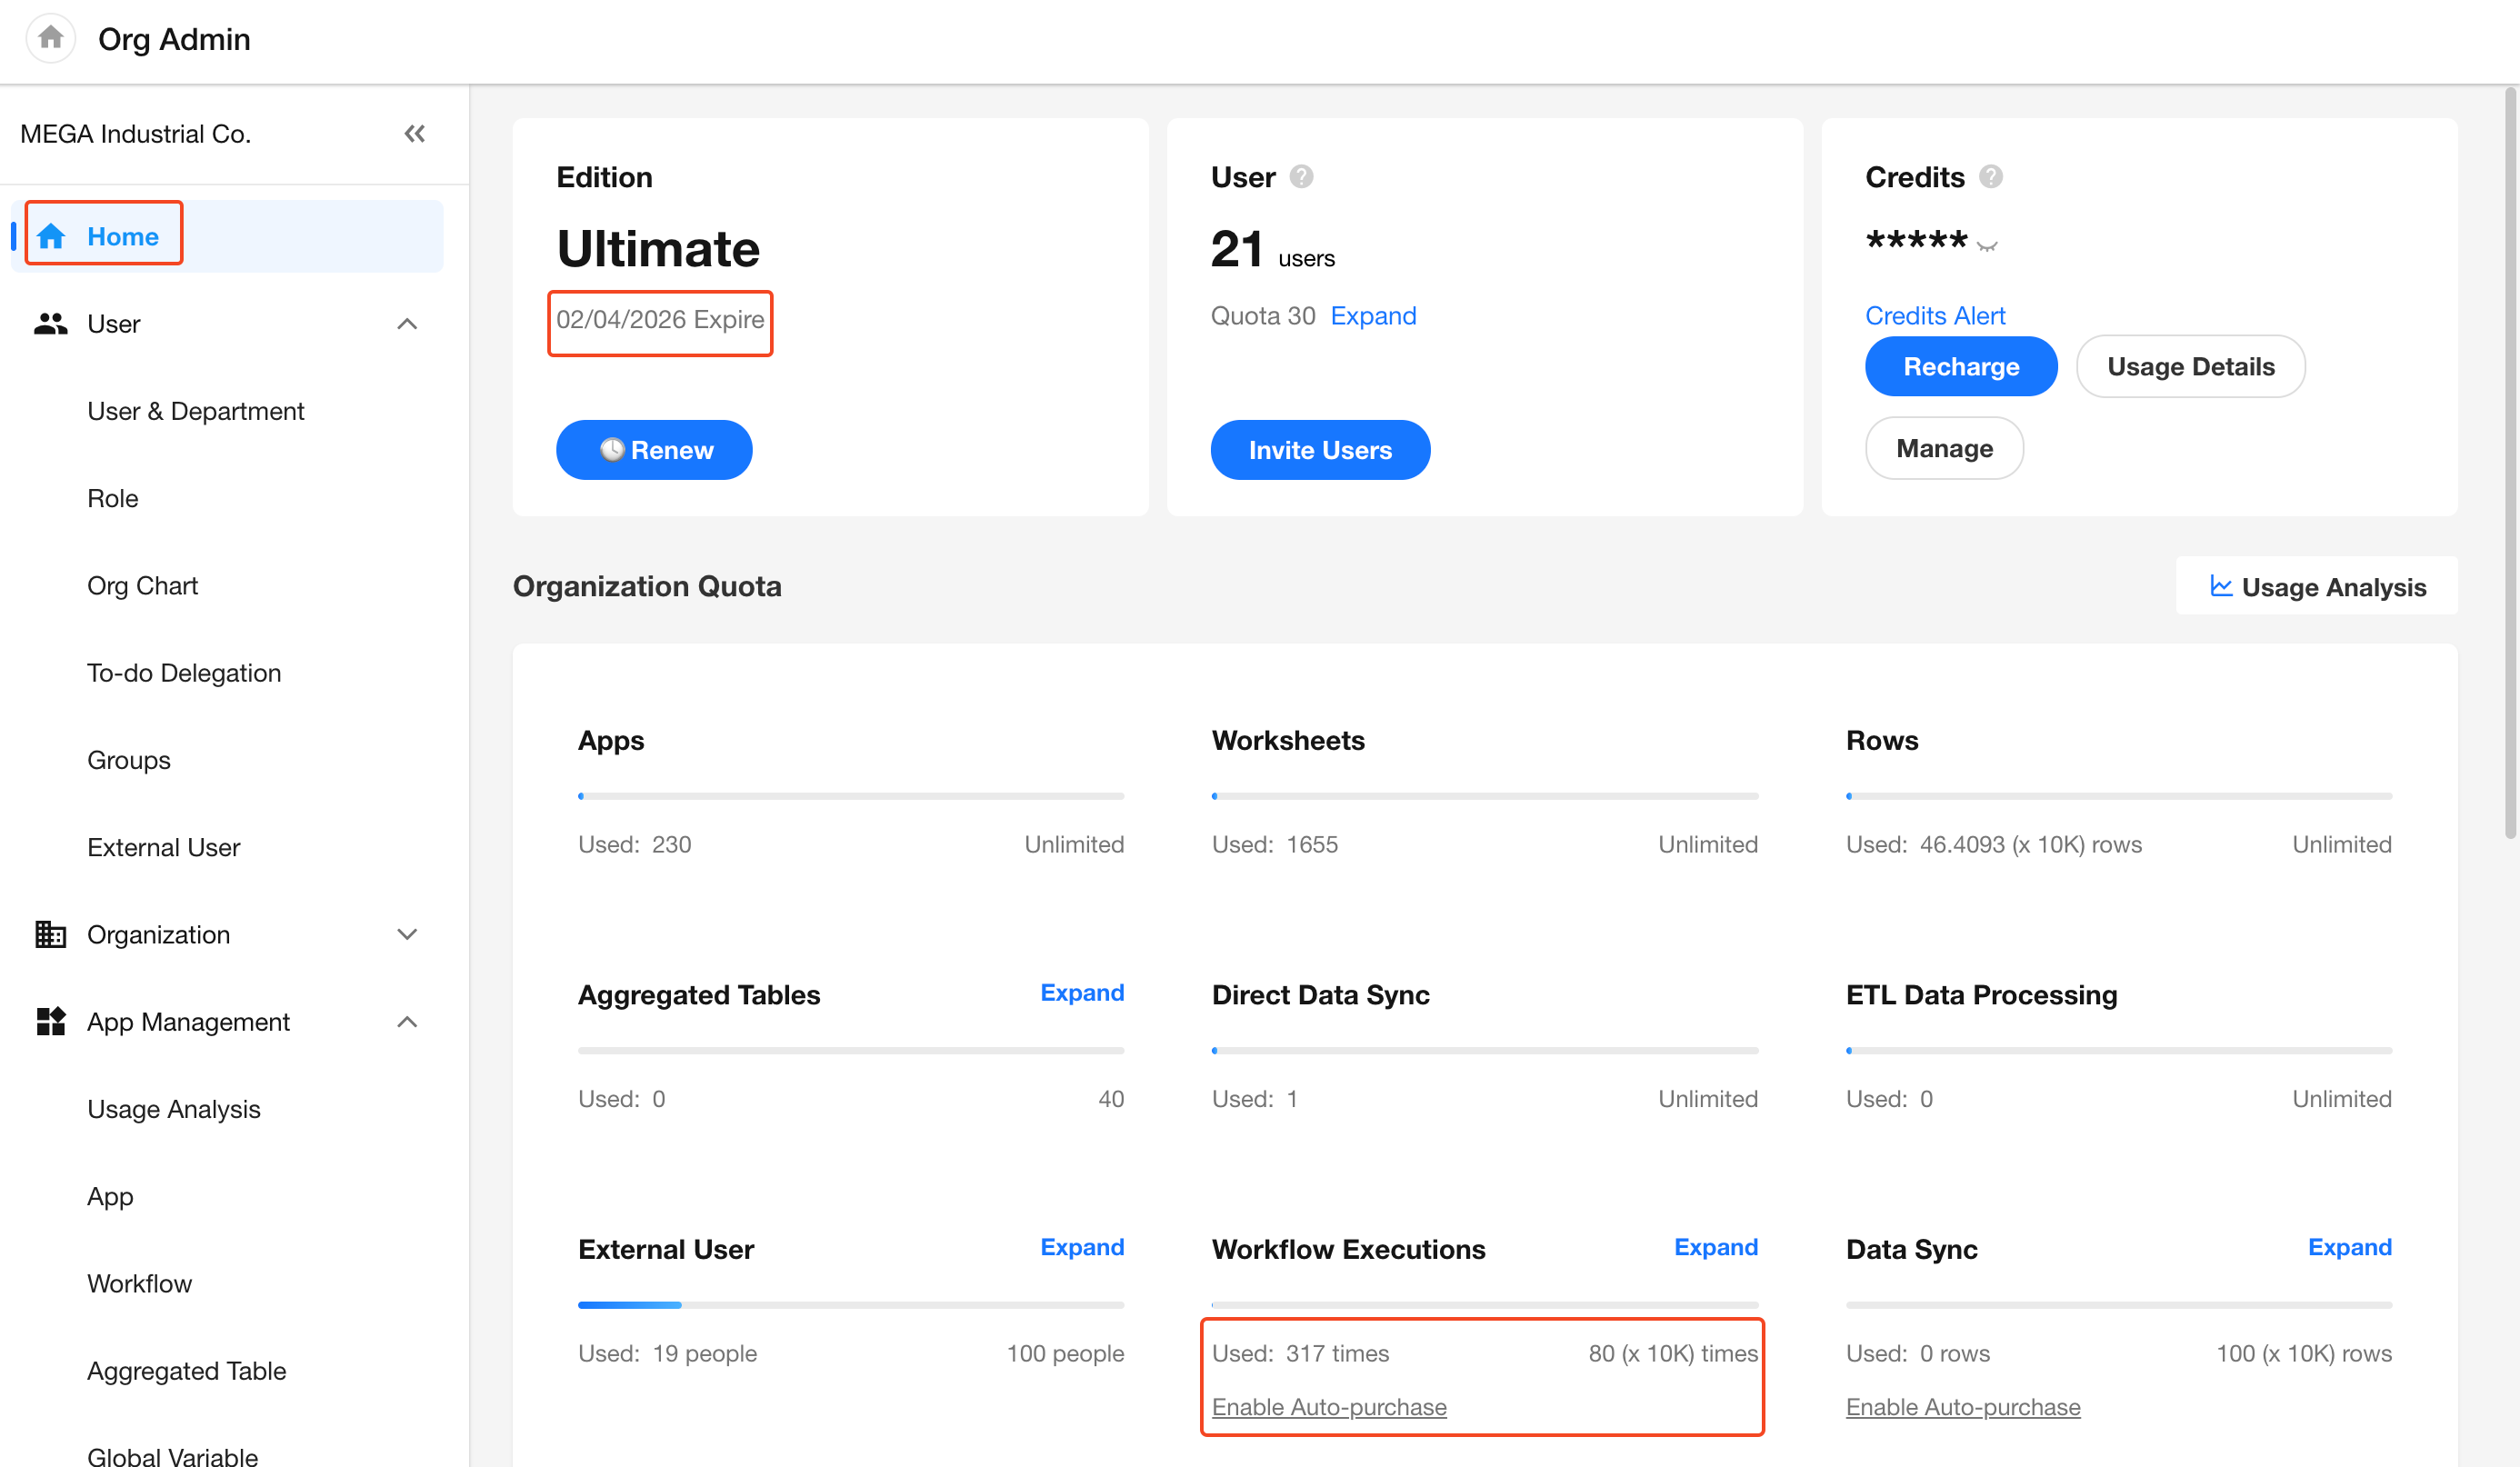Expand the Organization section chevron

click(407, 934)
